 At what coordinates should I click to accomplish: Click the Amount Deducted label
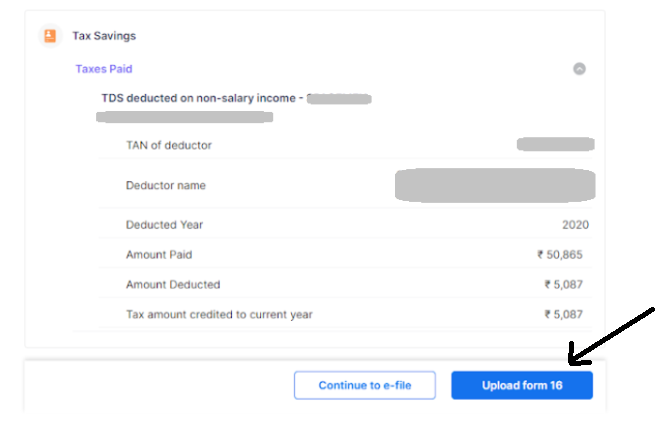[173, 284]
